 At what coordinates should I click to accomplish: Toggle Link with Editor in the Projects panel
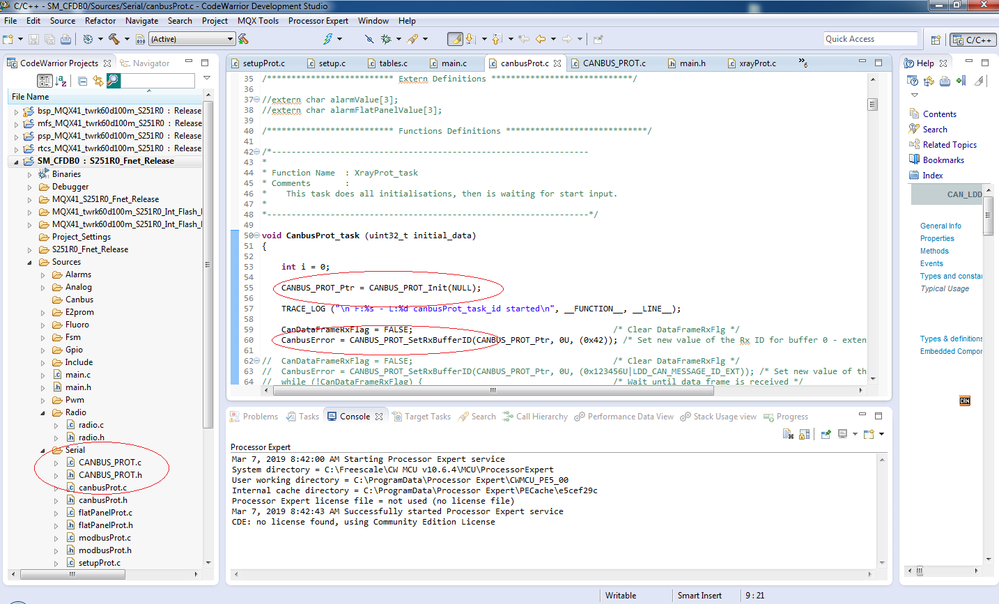[98, 81]
